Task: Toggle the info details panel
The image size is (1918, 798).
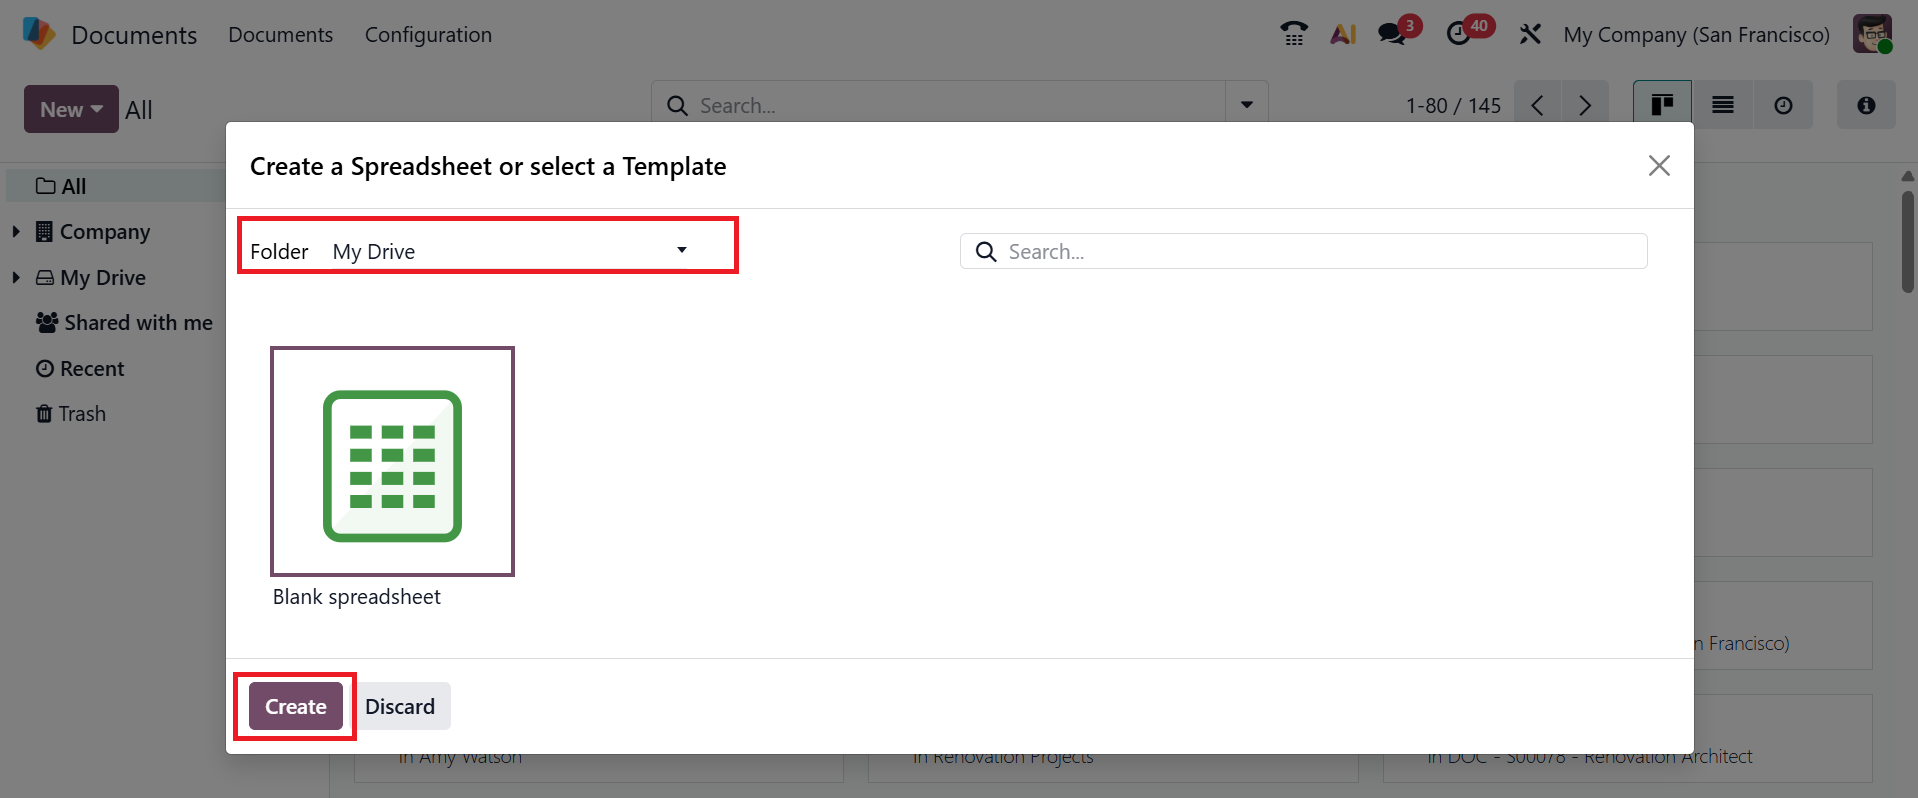Action: (x=1866, y=105)
